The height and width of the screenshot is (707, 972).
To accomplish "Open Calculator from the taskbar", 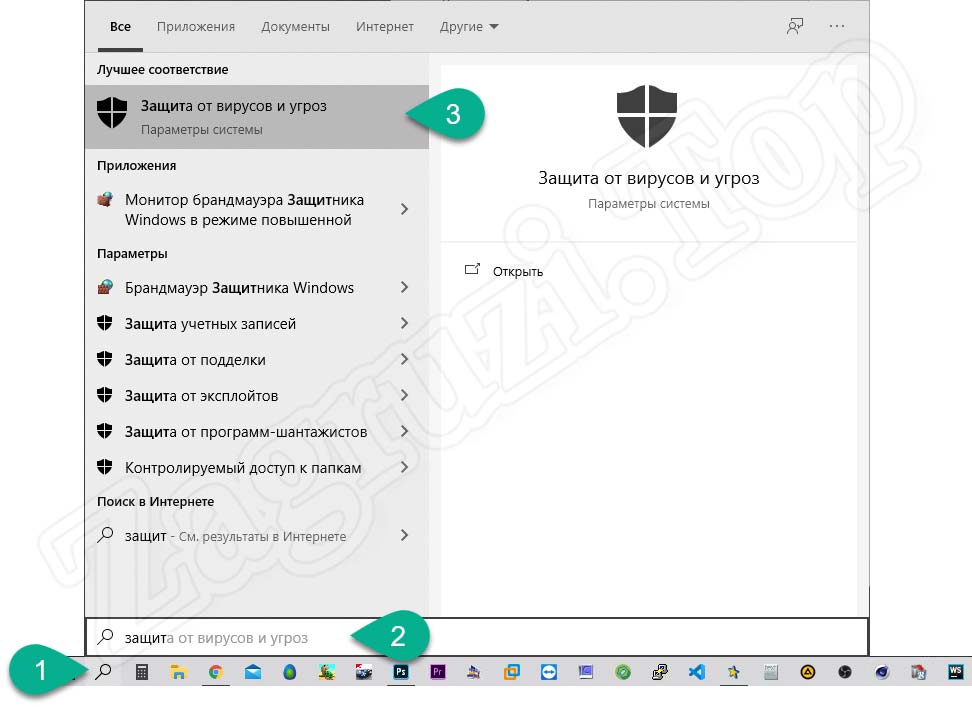I will click(x=141, y=672).
